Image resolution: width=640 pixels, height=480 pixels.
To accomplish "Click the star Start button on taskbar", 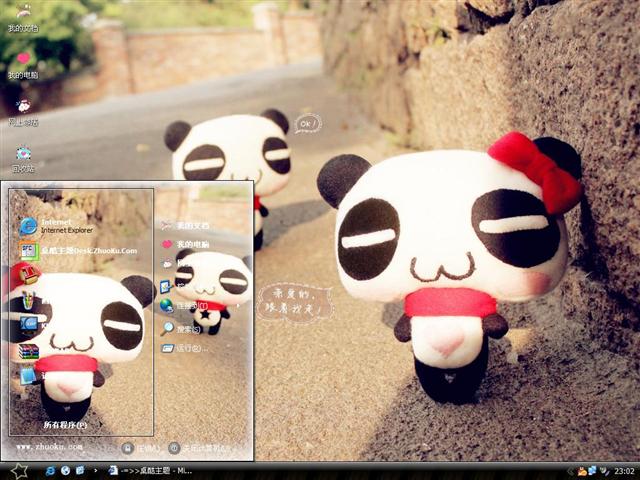I will pos(19,471).
